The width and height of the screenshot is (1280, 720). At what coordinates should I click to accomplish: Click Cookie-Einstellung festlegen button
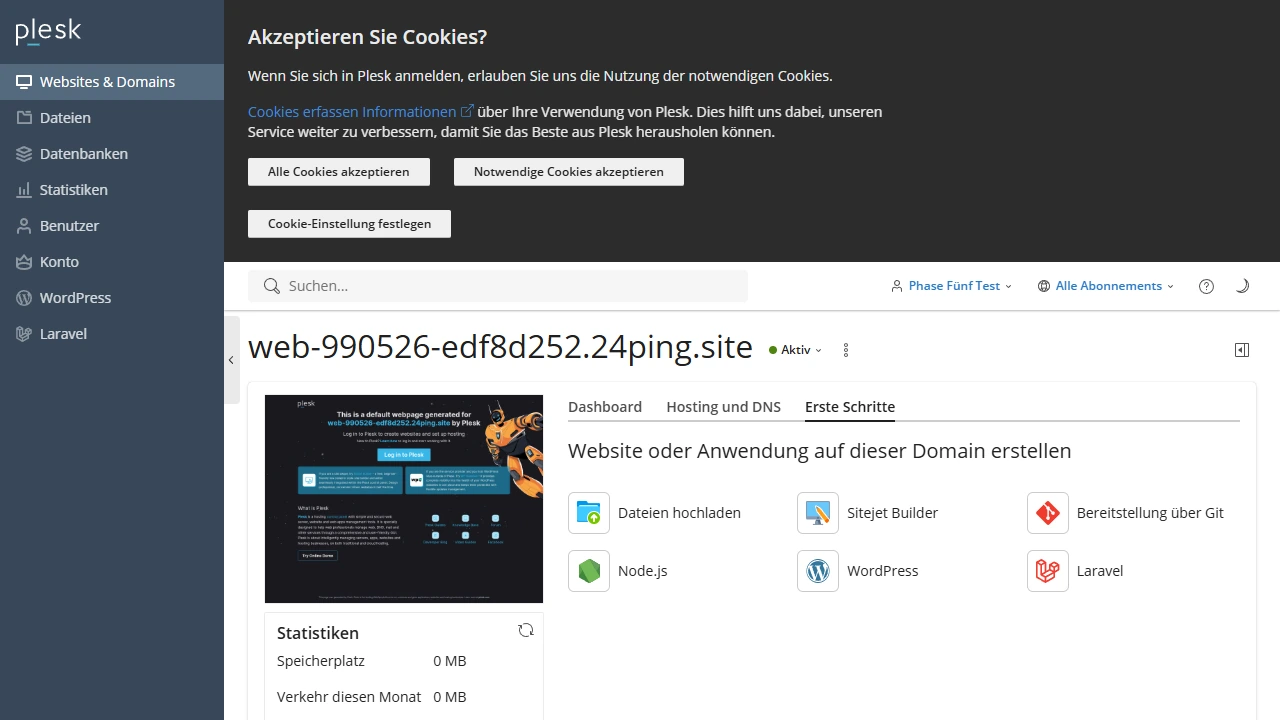pyautogui.click(x=349, y=224)
